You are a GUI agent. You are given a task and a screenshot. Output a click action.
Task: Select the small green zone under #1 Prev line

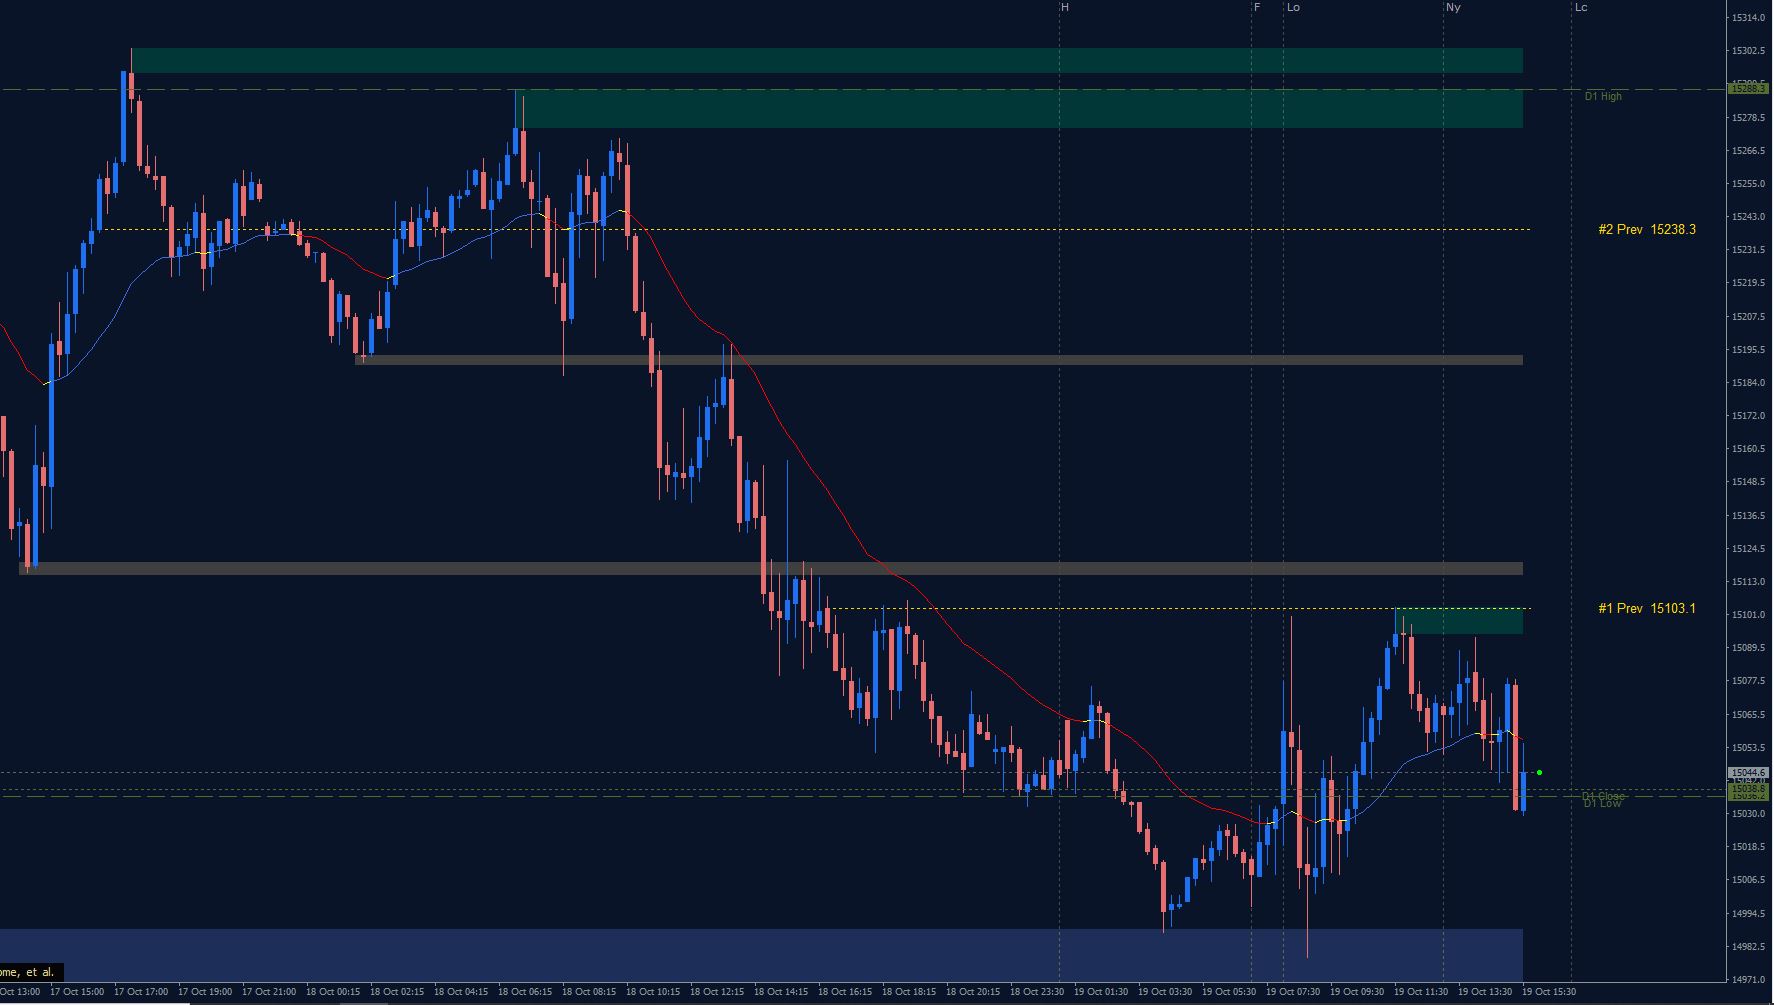[x=1459, y=621]
